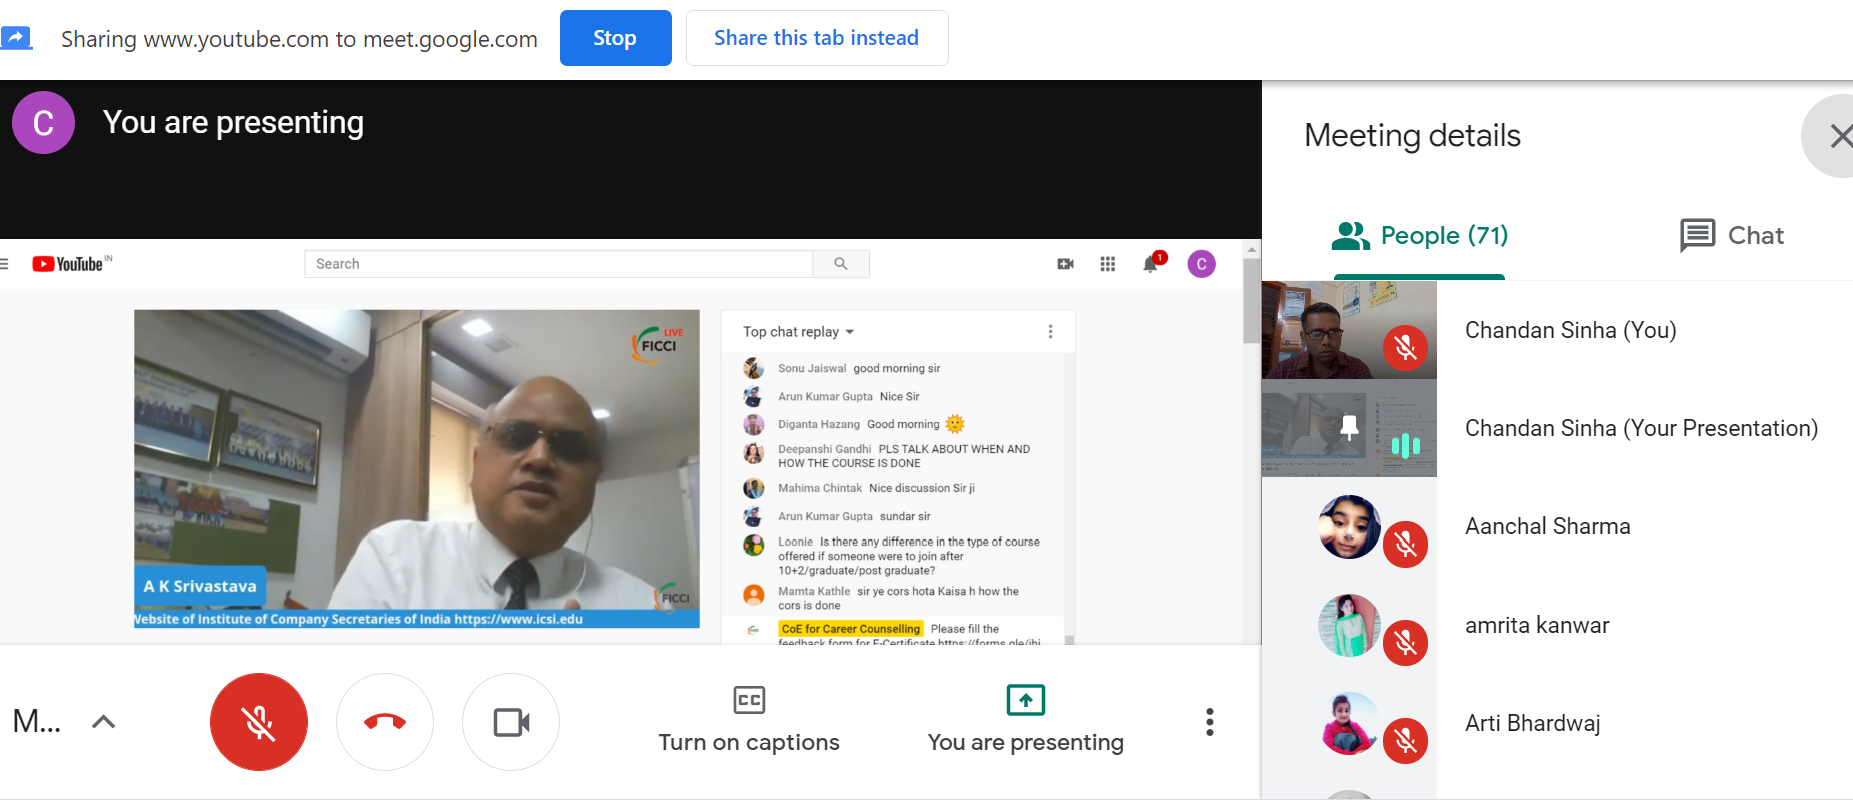Expand the Top chat replay dropdown

(798, 332)
